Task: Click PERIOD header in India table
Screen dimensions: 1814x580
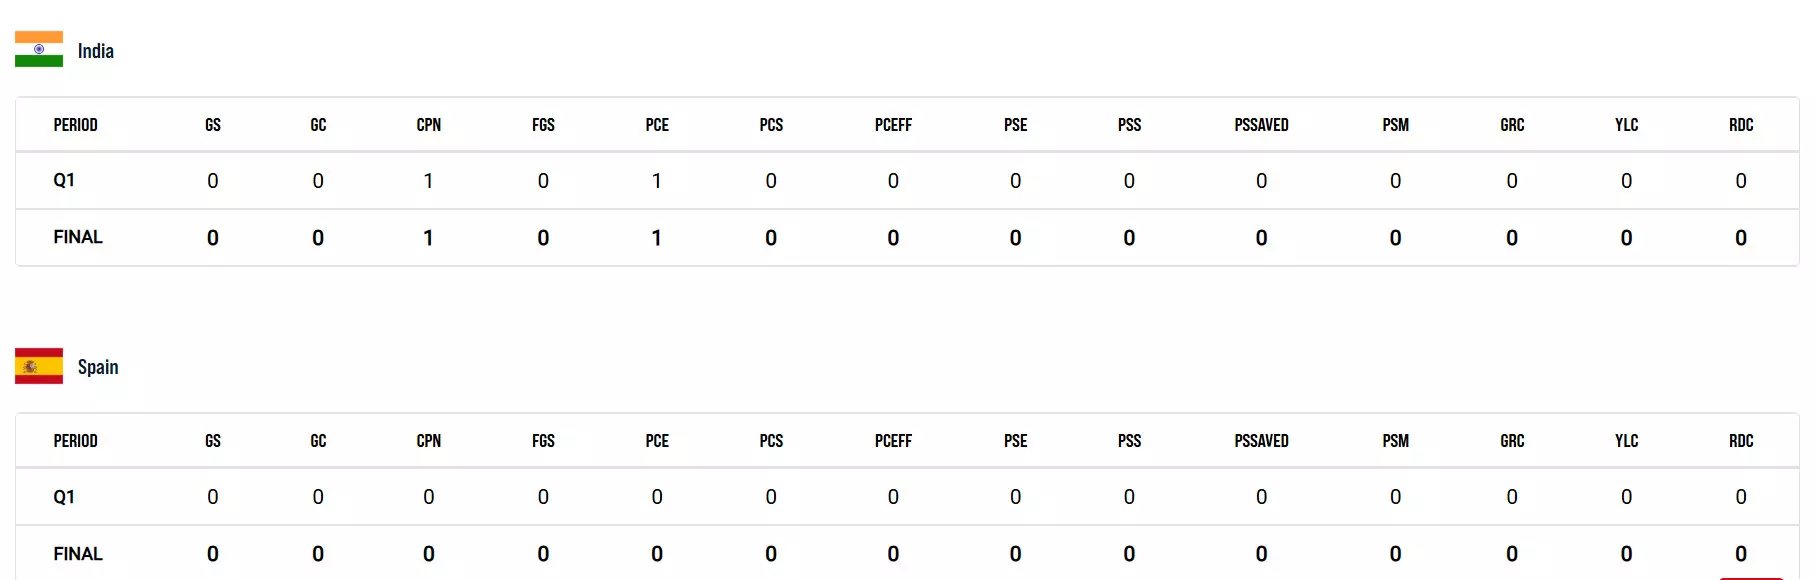Action: 76,125
